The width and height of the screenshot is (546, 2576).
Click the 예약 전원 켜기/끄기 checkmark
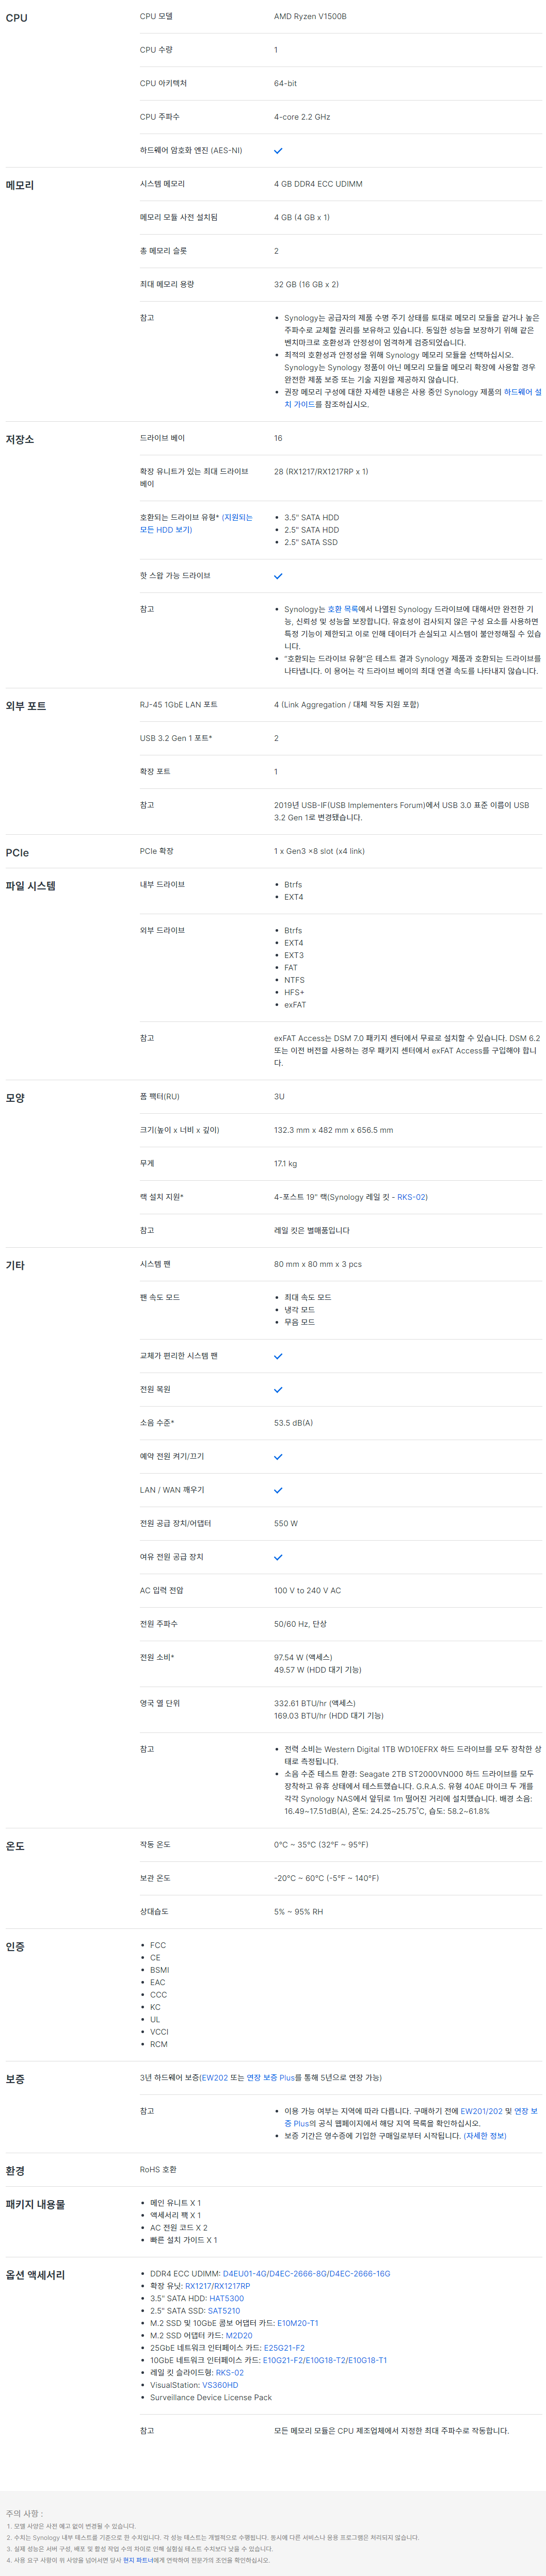coord(278,1457)
